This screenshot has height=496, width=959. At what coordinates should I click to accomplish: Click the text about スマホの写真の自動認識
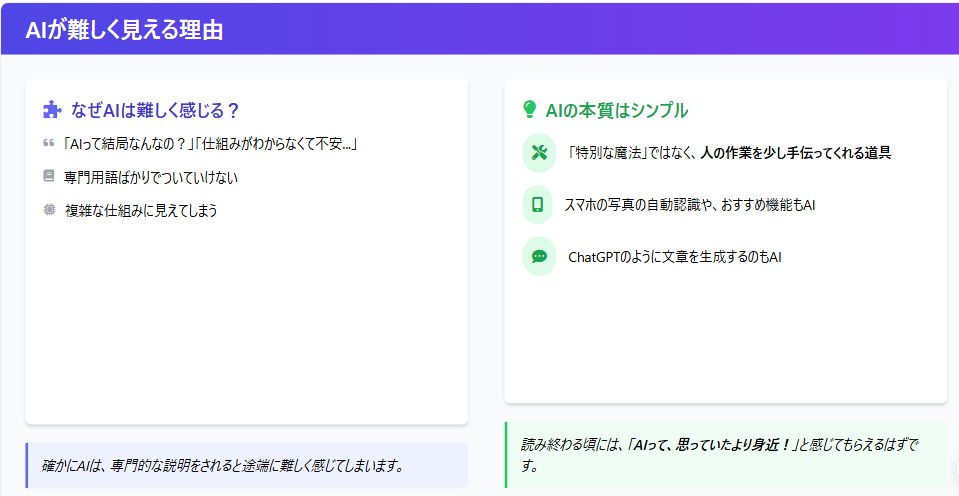point(690,204)
